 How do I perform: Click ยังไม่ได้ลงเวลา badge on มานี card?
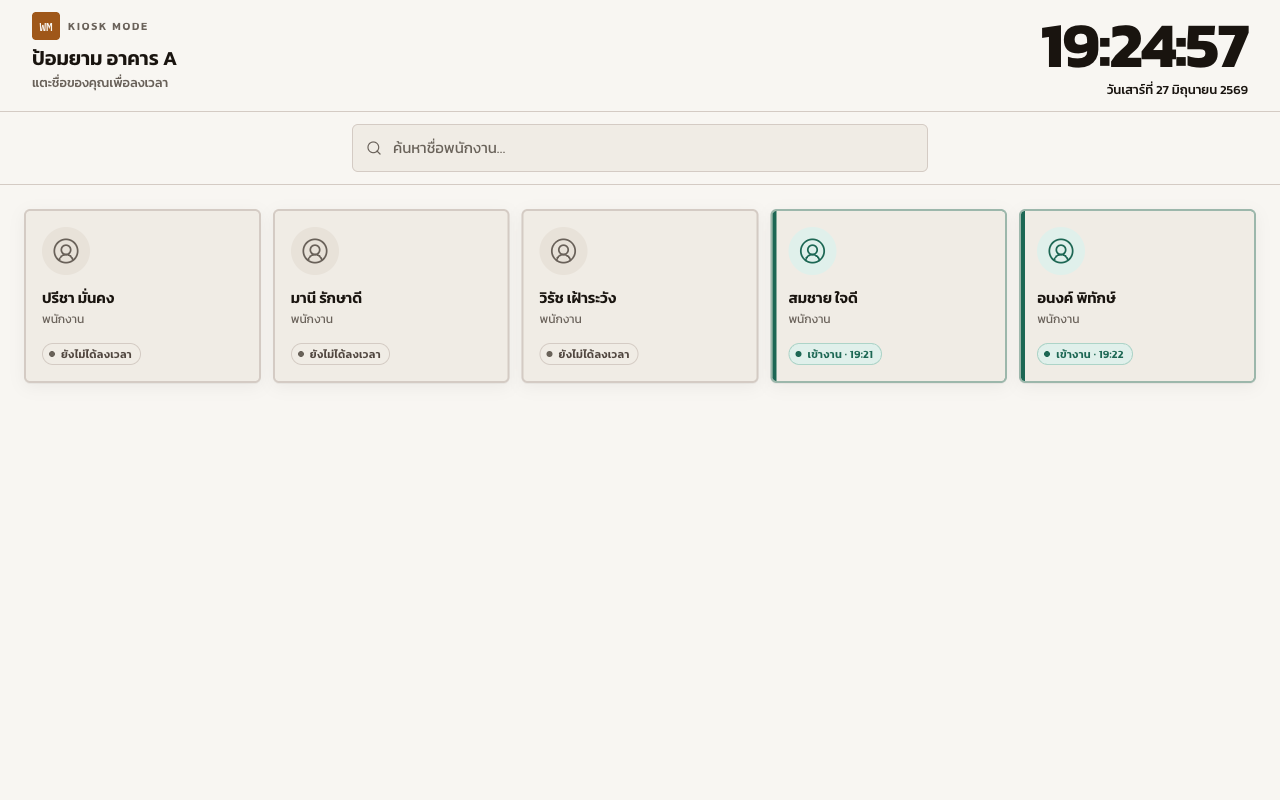pyautogui.click(x=340, y=354)
